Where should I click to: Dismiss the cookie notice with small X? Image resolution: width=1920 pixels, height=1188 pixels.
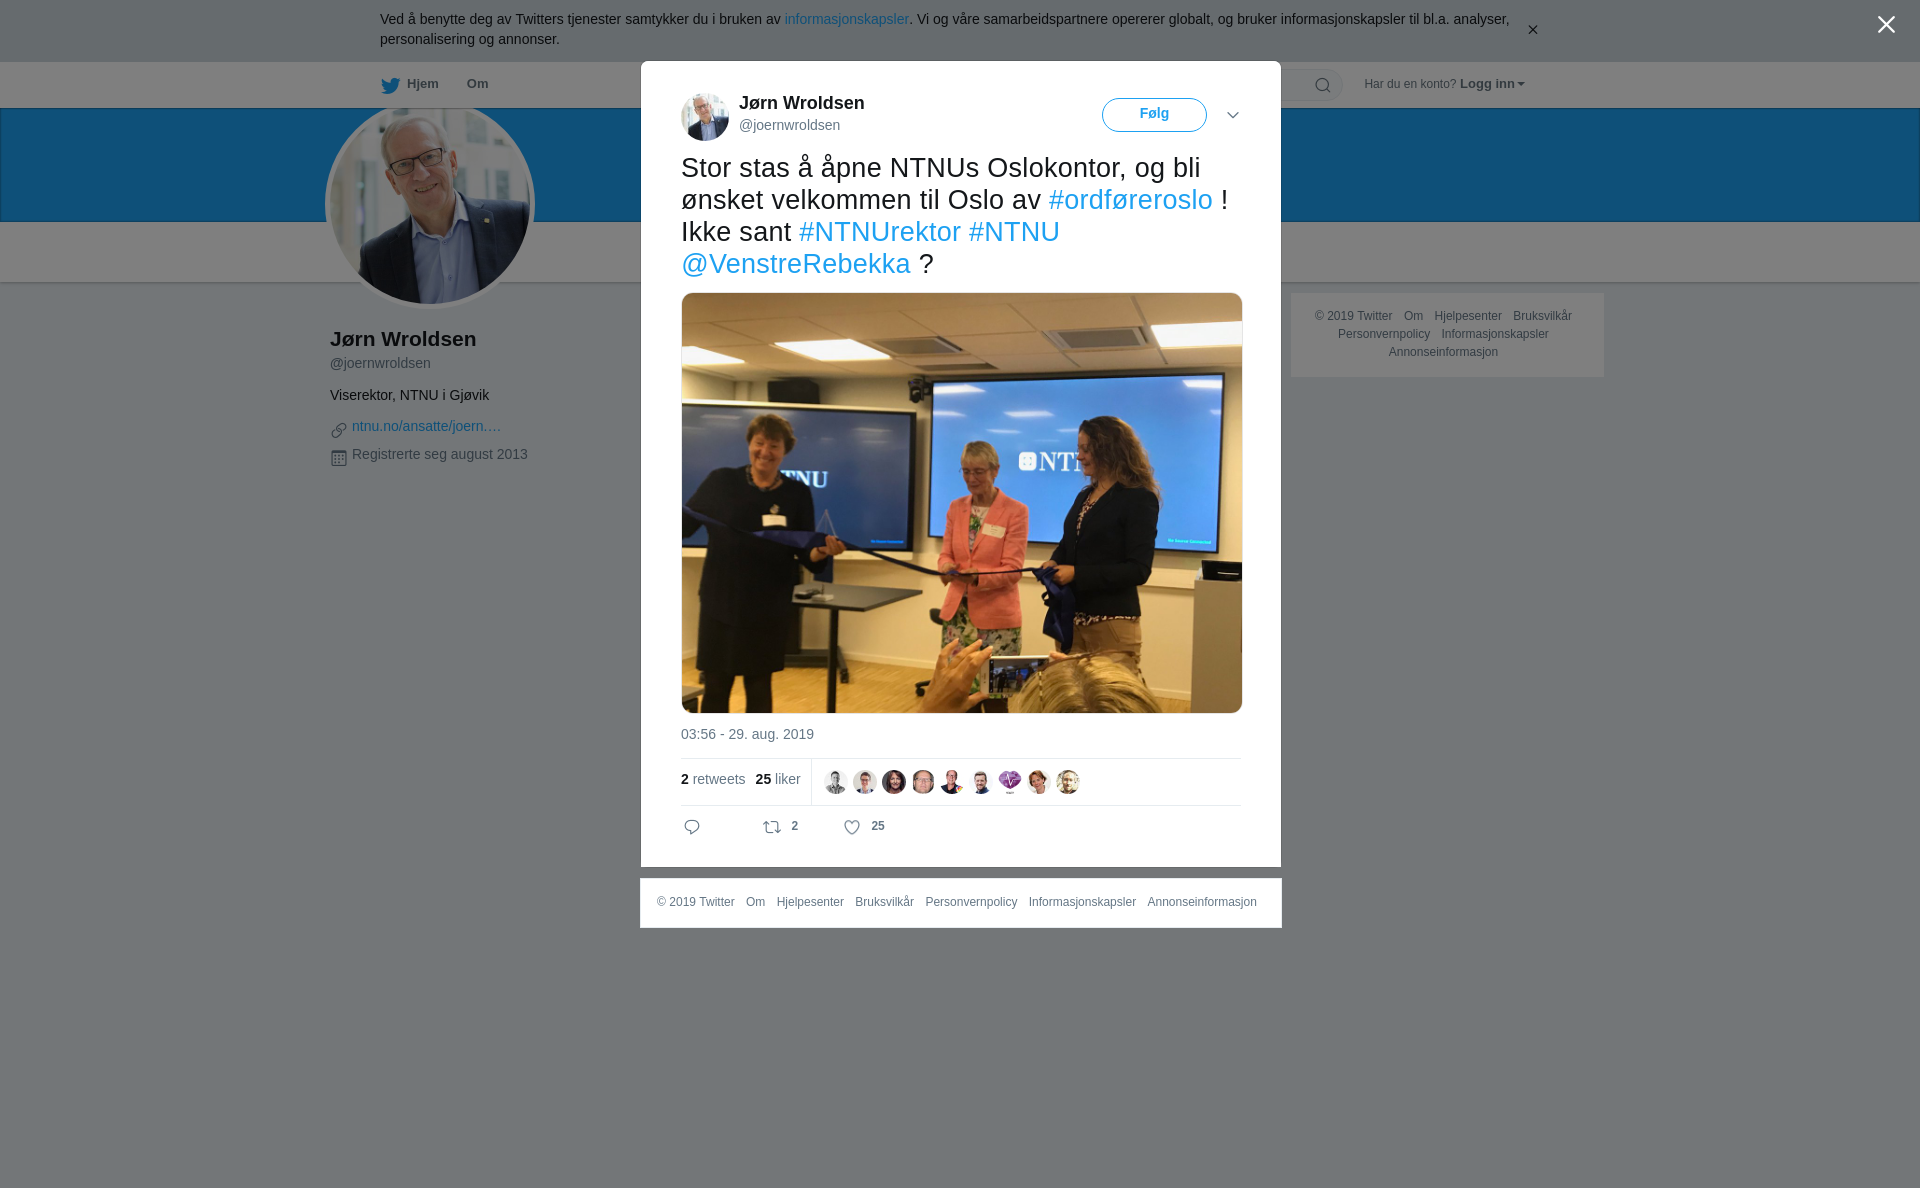click(1532, 30)
